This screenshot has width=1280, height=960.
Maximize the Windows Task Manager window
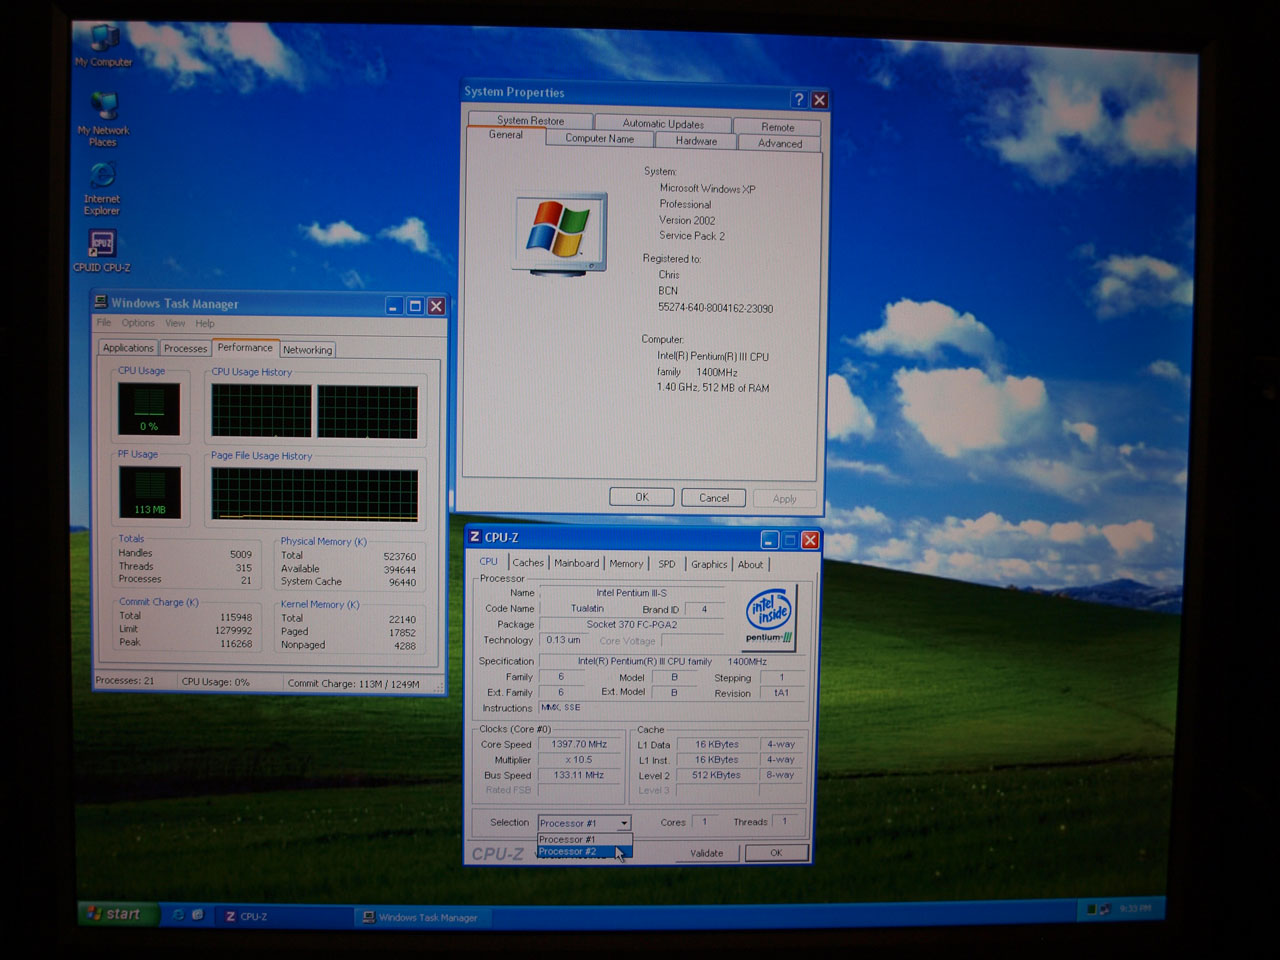(x=415, y=305)
